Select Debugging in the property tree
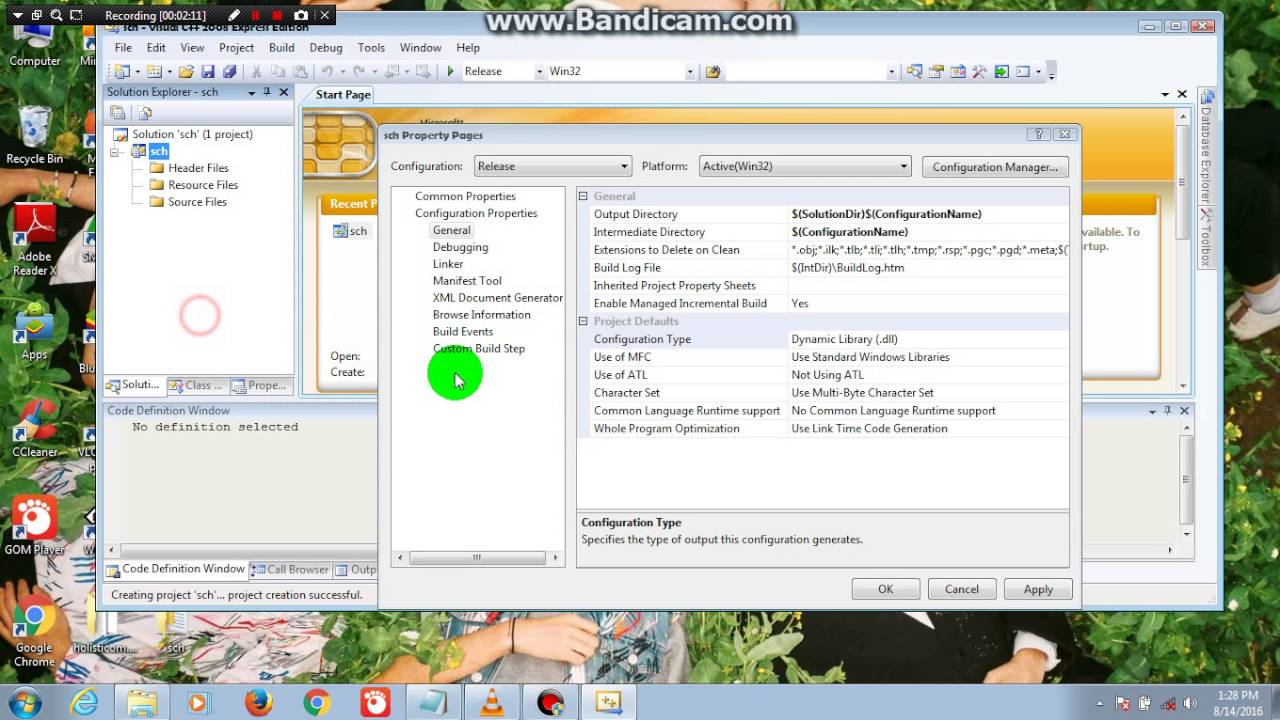The width and height of the screenshot is (1280, 720). 461,247
